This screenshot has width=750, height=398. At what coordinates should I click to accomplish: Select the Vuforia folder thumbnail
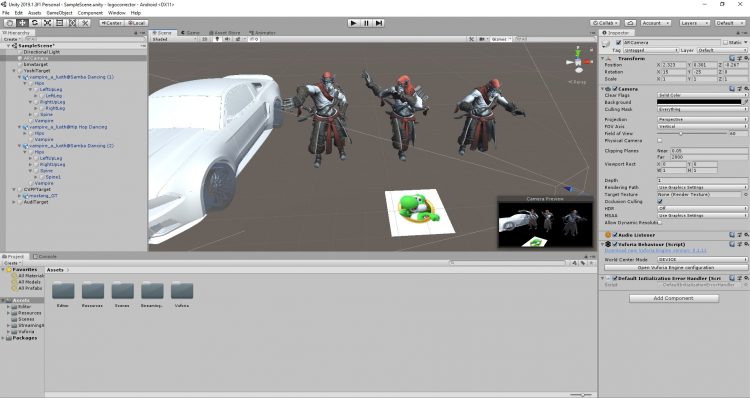182,291
